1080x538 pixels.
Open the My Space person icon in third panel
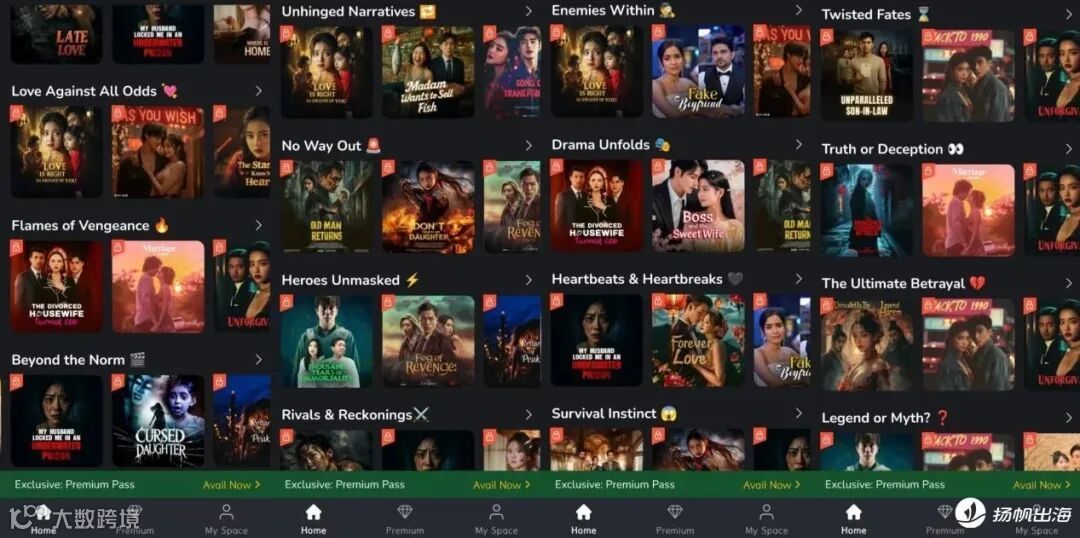pyautogui.click(x=766, y=512)
